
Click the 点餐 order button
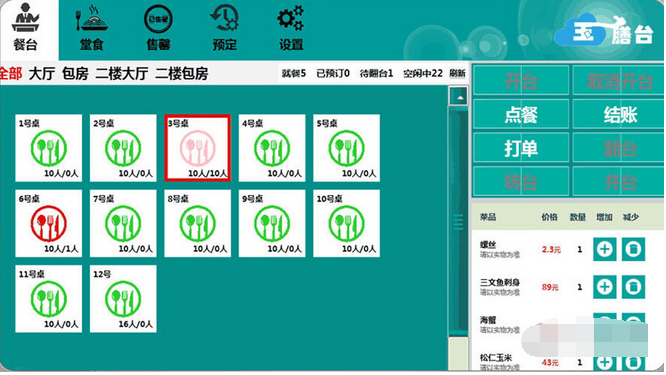[x=521, y=114]
